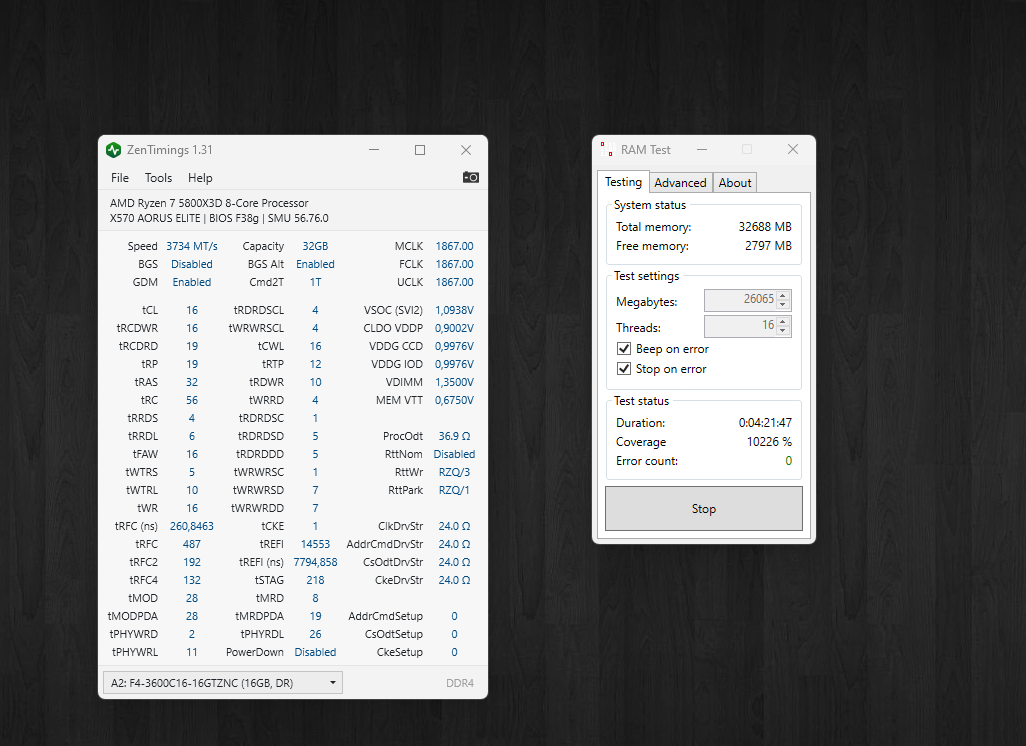This screenshot has width=1026, height=746.
Task: Click the RttNom value Disabled
Action: (x=454, y=454)
